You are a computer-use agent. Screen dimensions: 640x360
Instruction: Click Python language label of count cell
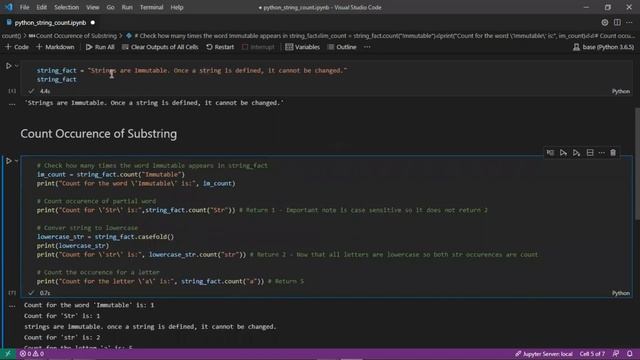(621, 293)
